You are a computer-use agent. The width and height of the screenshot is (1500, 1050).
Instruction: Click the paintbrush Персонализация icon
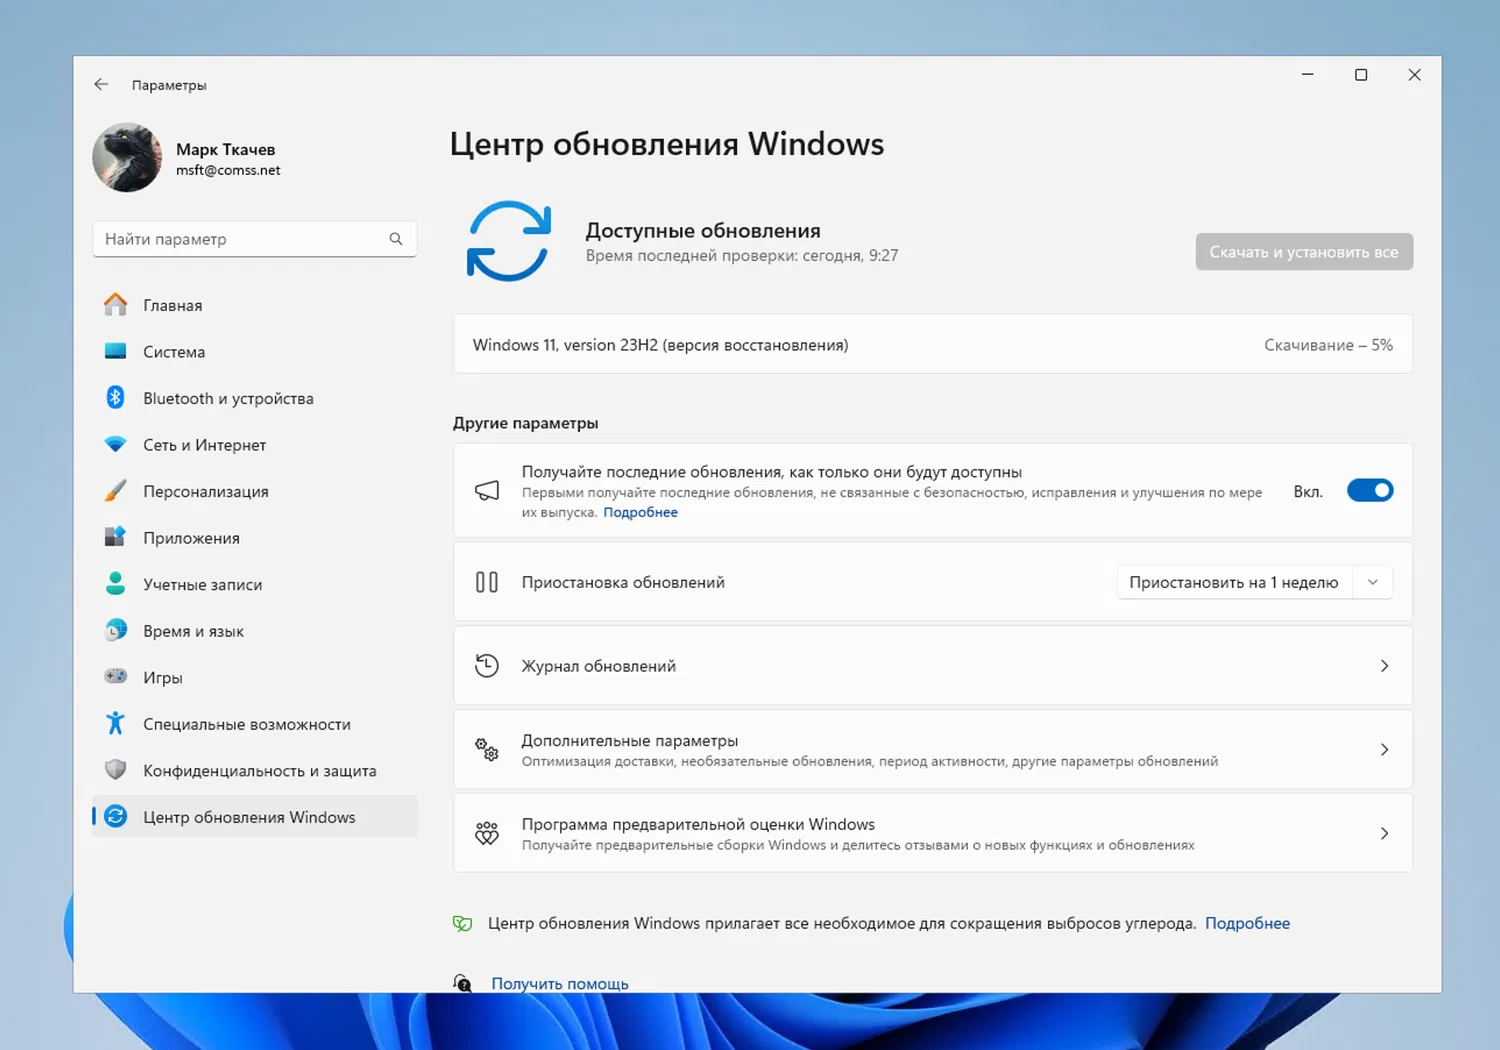click(x=116, y=491)
